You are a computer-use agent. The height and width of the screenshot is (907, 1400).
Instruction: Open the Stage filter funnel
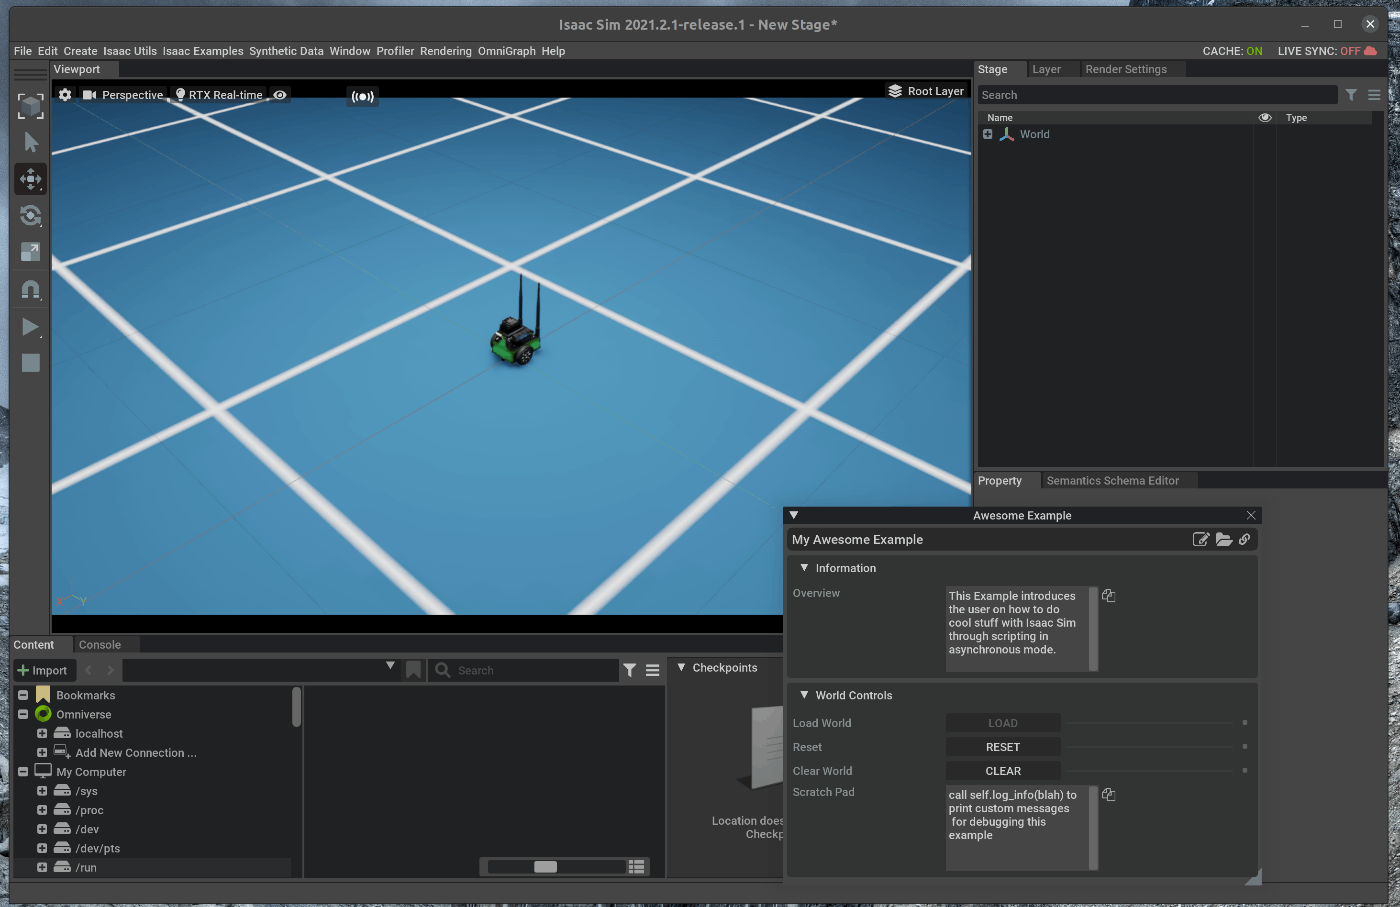(x=1351, y=95)
